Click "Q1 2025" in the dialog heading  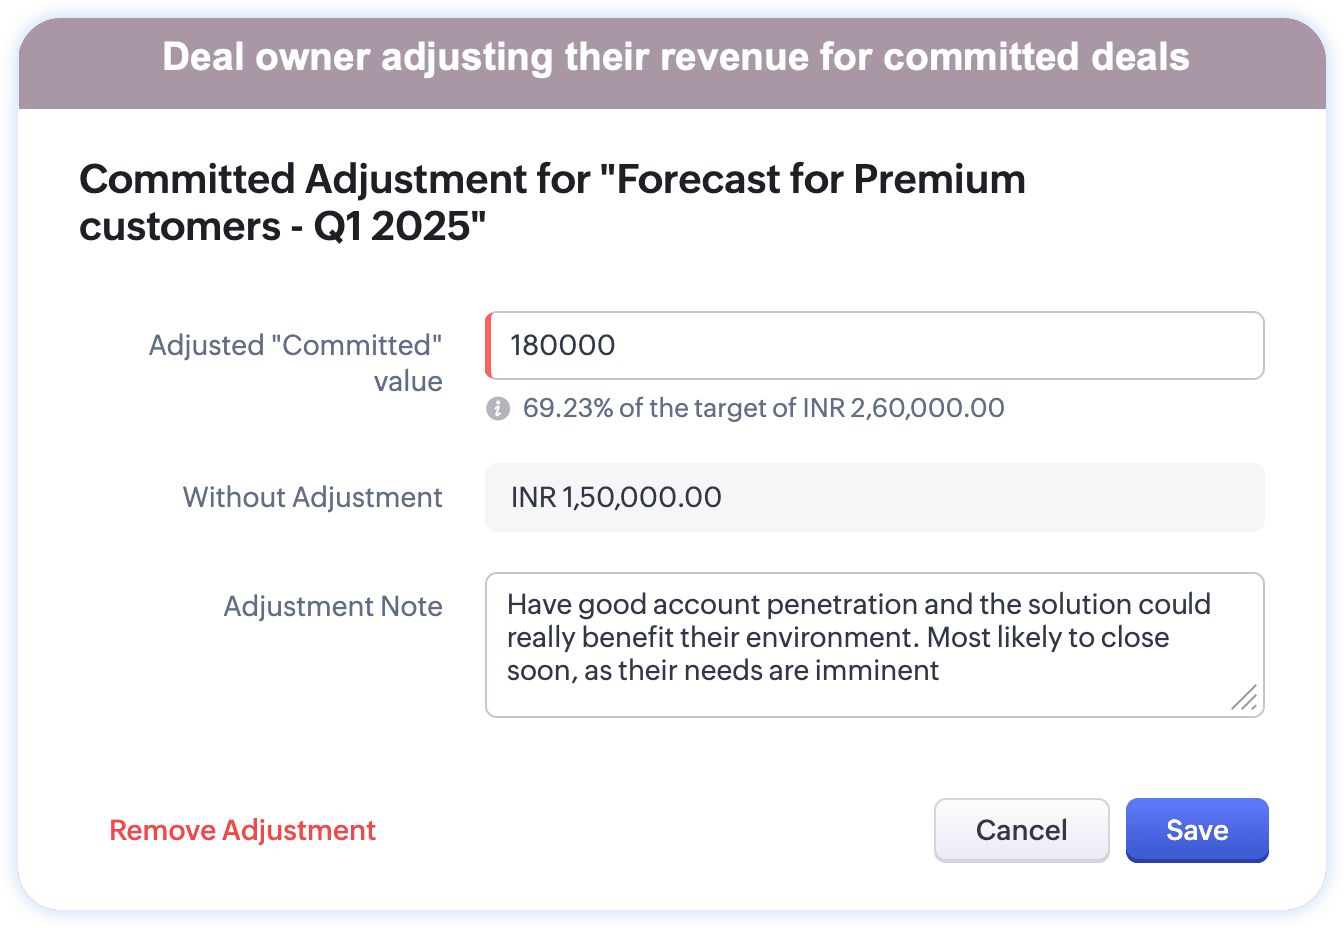click(x=398, y=227)
